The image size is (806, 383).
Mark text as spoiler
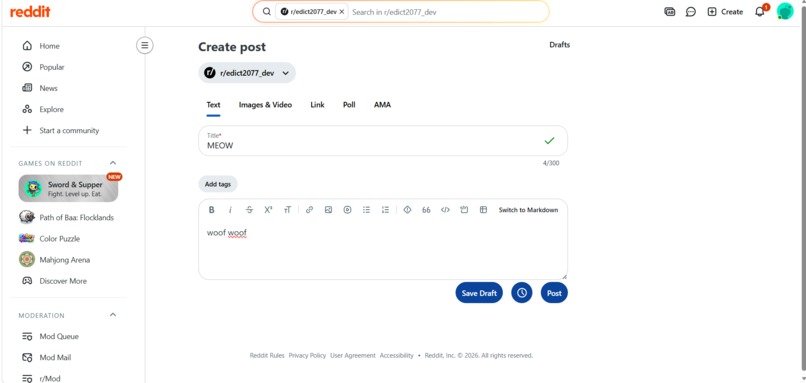pyautogui.click(x=407, y=210)
